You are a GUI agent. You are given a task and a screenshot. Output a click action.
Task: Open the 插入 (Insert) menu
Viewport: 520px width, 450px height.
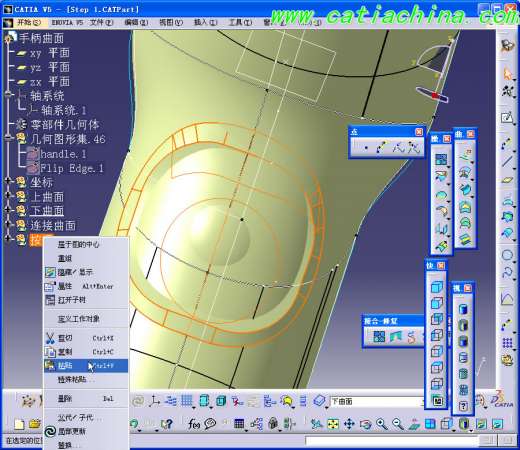tap(205, 23)
